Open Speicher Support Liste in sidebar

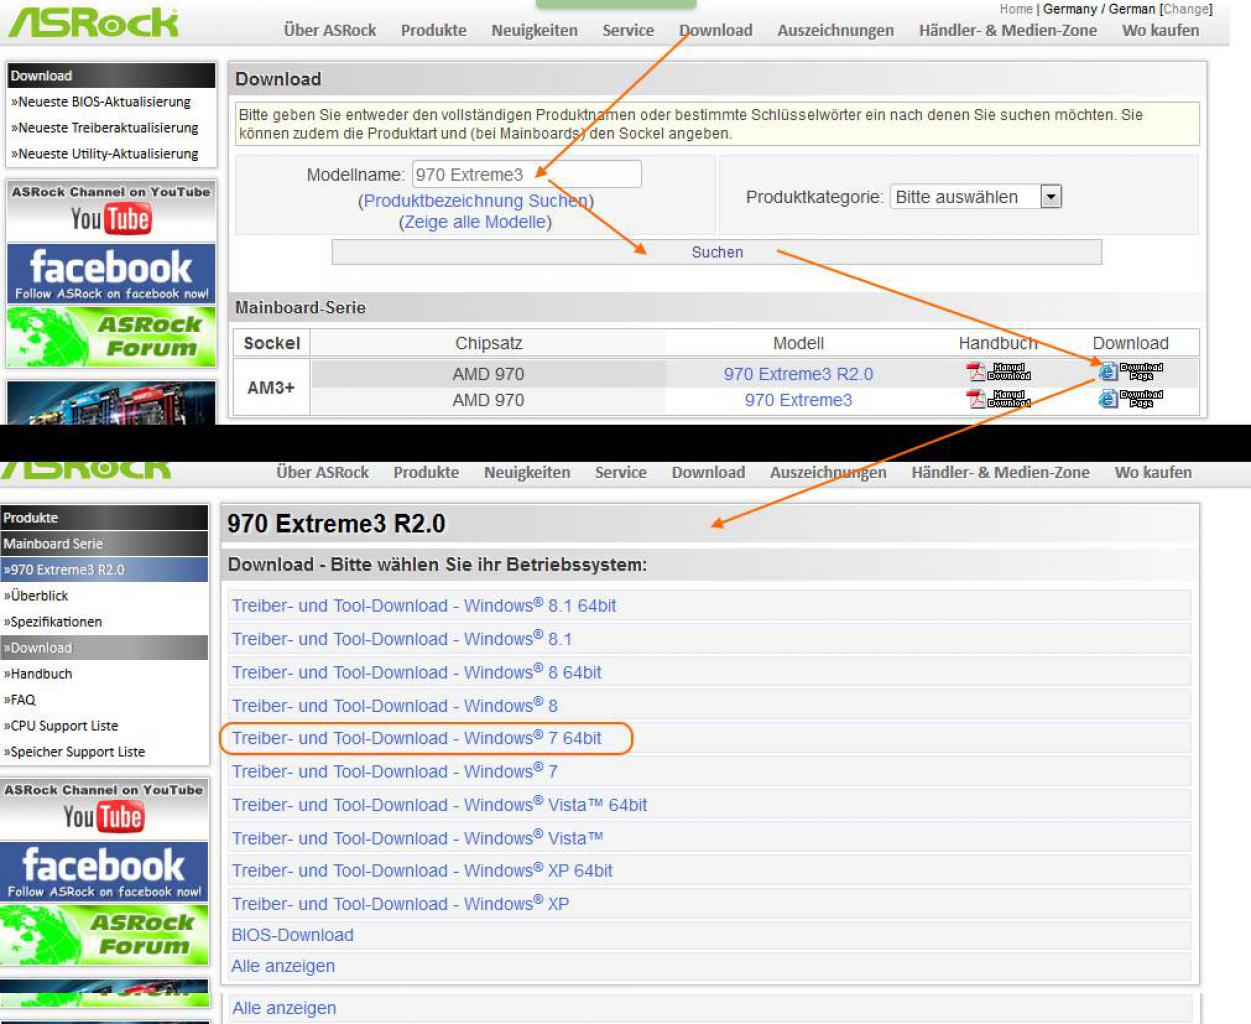[x=74, y=752]
